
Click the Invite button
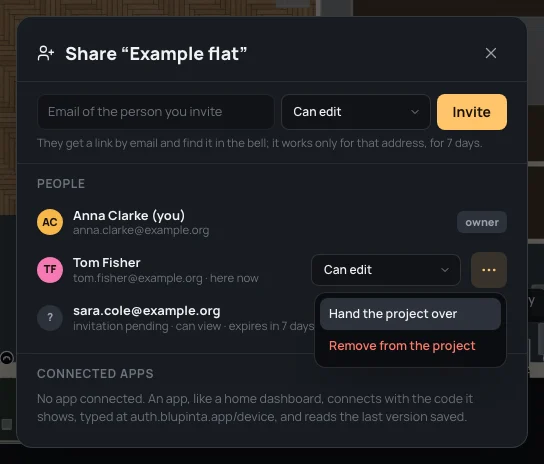[x=472, y=112]
